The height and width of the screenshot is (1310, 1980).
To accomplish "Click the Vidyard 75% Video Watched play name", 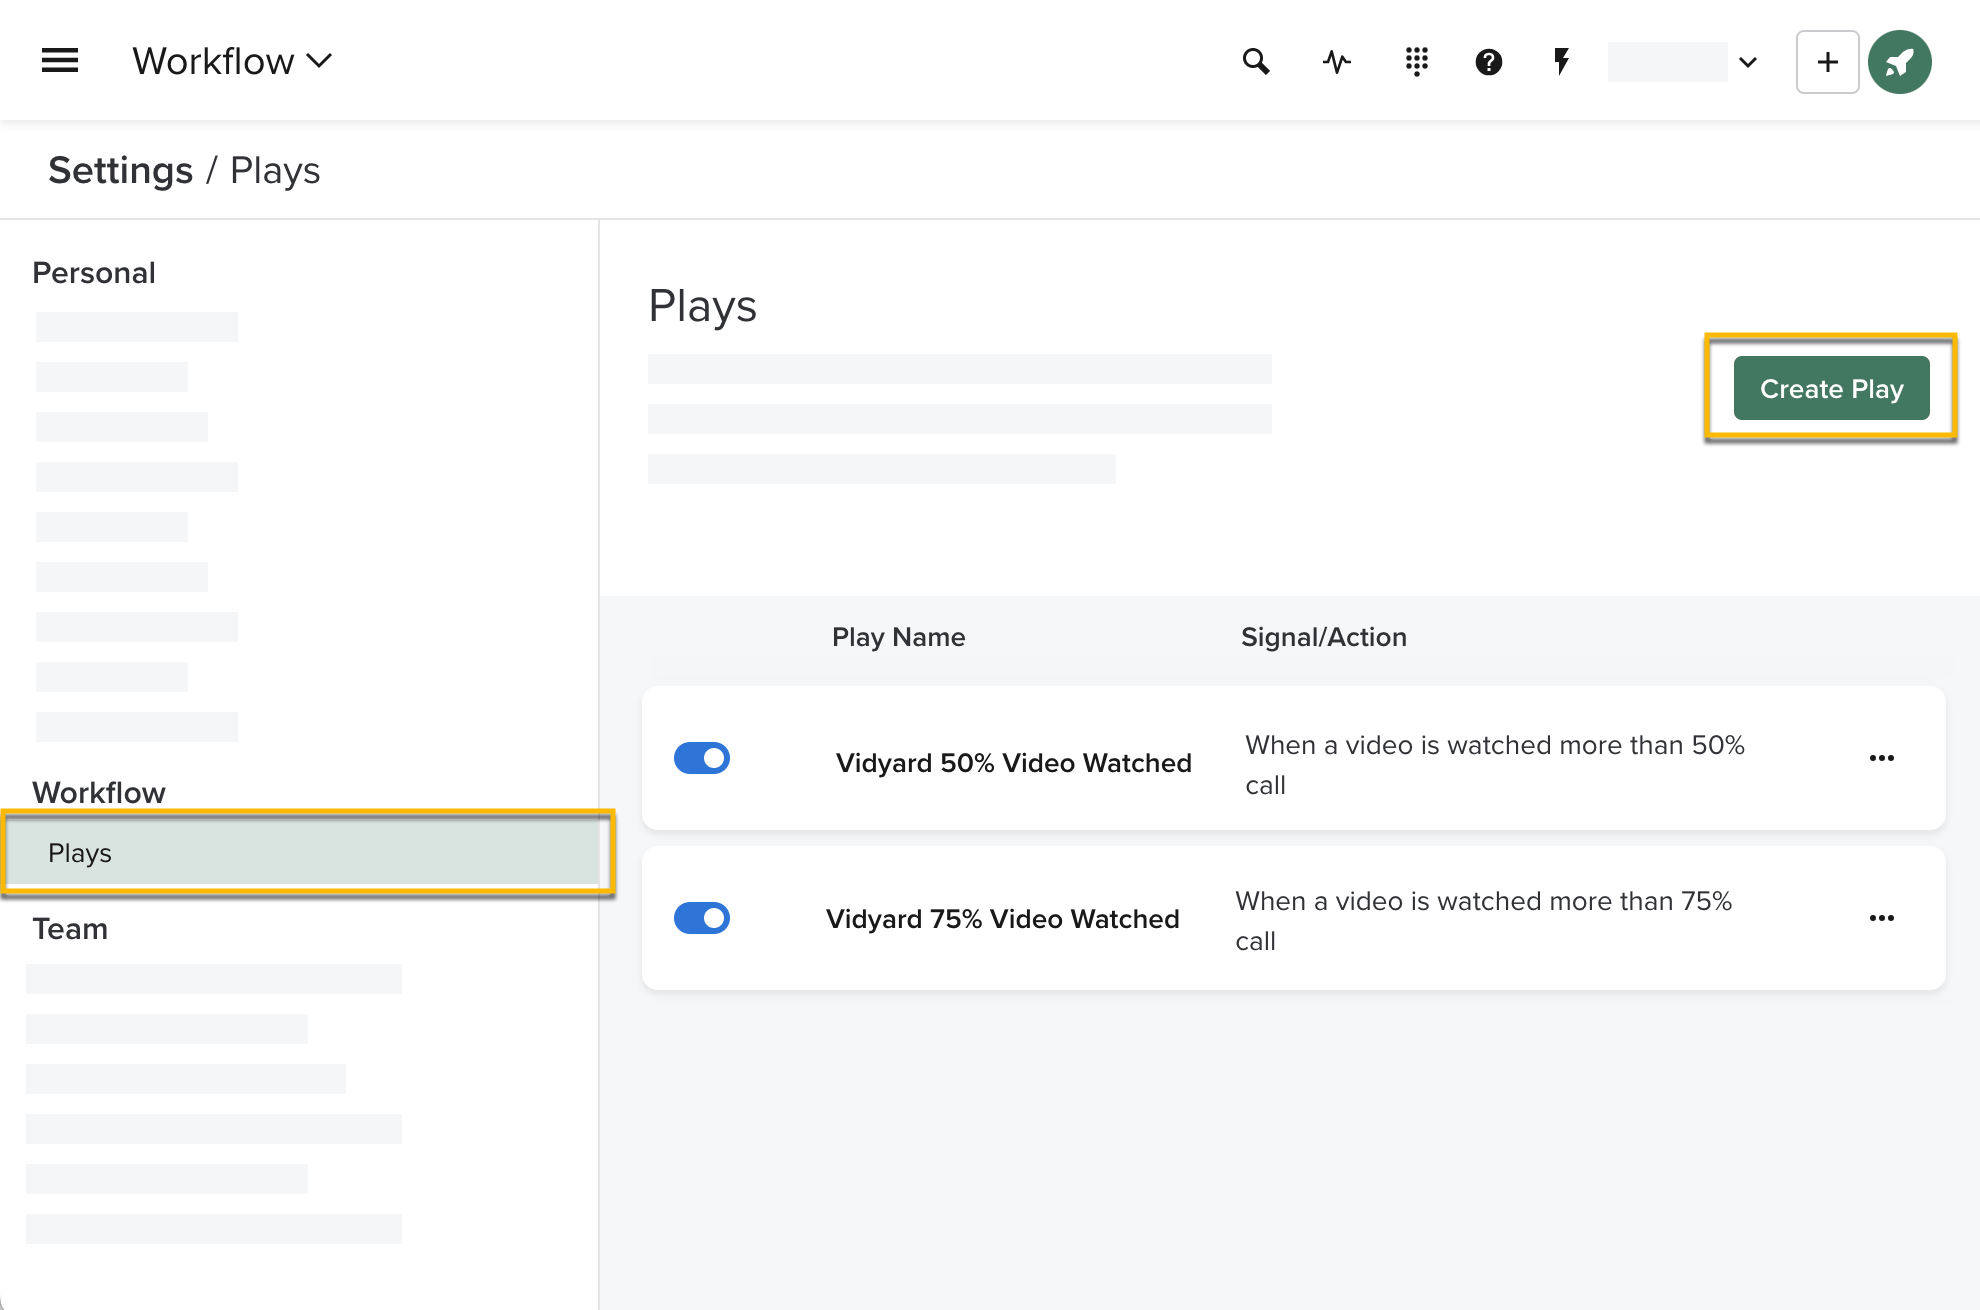I will 1001,918.
